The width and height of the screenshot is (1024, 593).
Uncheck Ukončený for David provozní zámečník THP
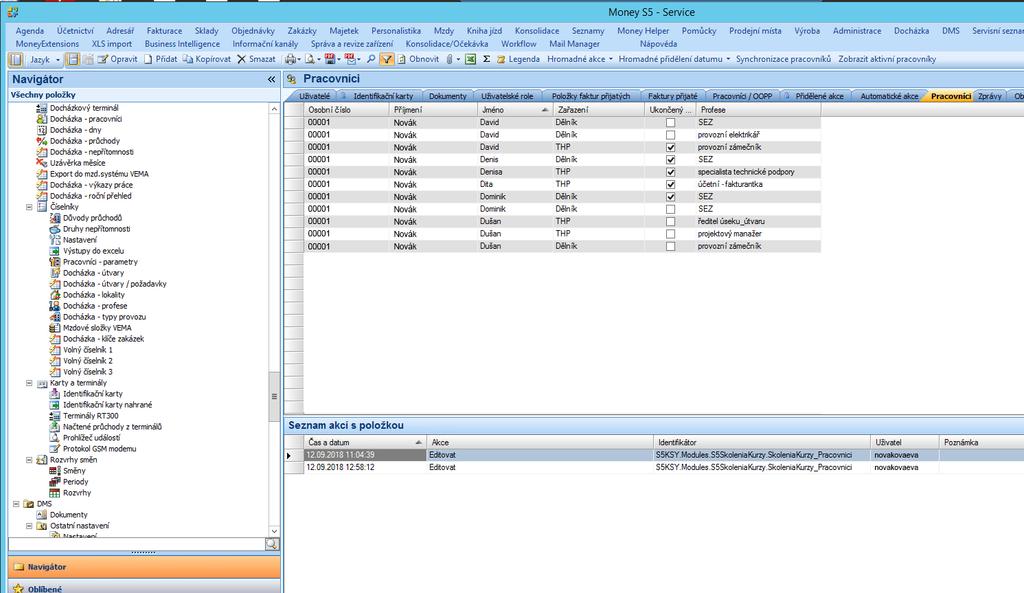pos(670,148)
